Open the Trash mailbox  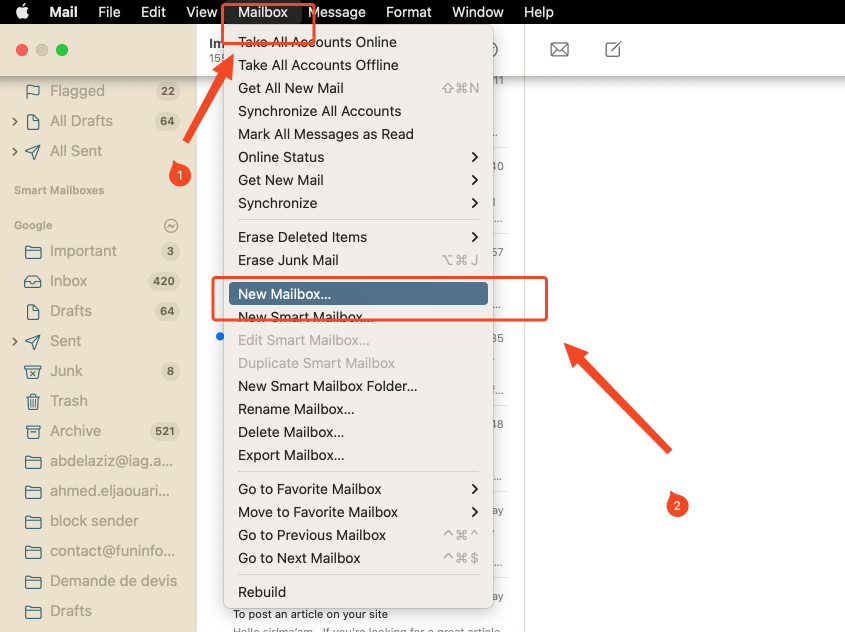coord(70,401)
